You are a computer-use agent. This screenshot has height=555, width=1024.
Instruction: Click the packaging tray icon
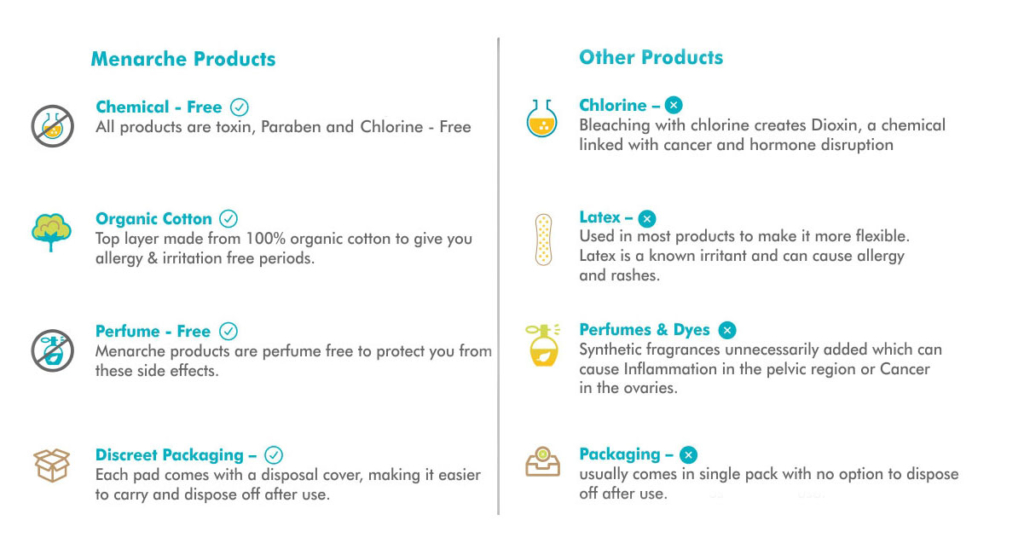point(543,461)
